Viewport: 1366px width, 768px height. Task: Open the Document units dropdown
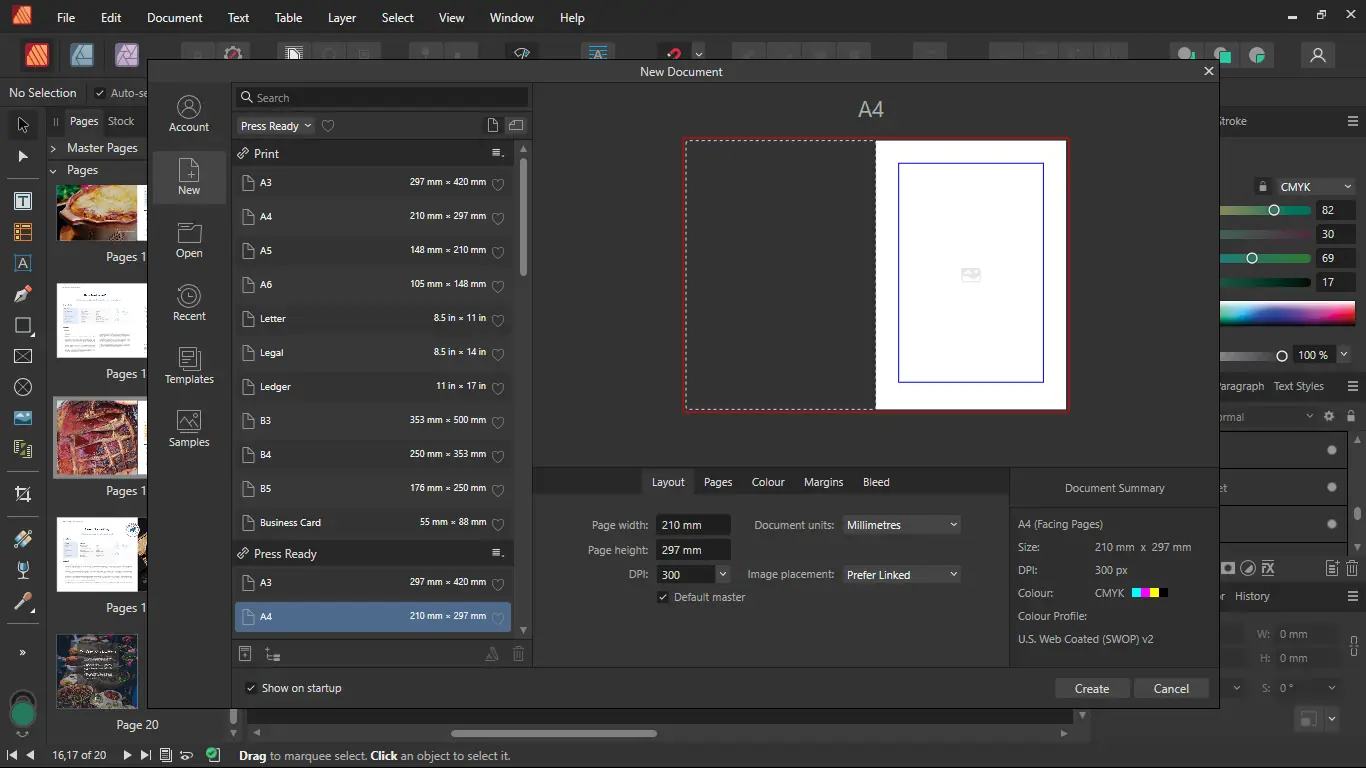(x=901, y=525)
